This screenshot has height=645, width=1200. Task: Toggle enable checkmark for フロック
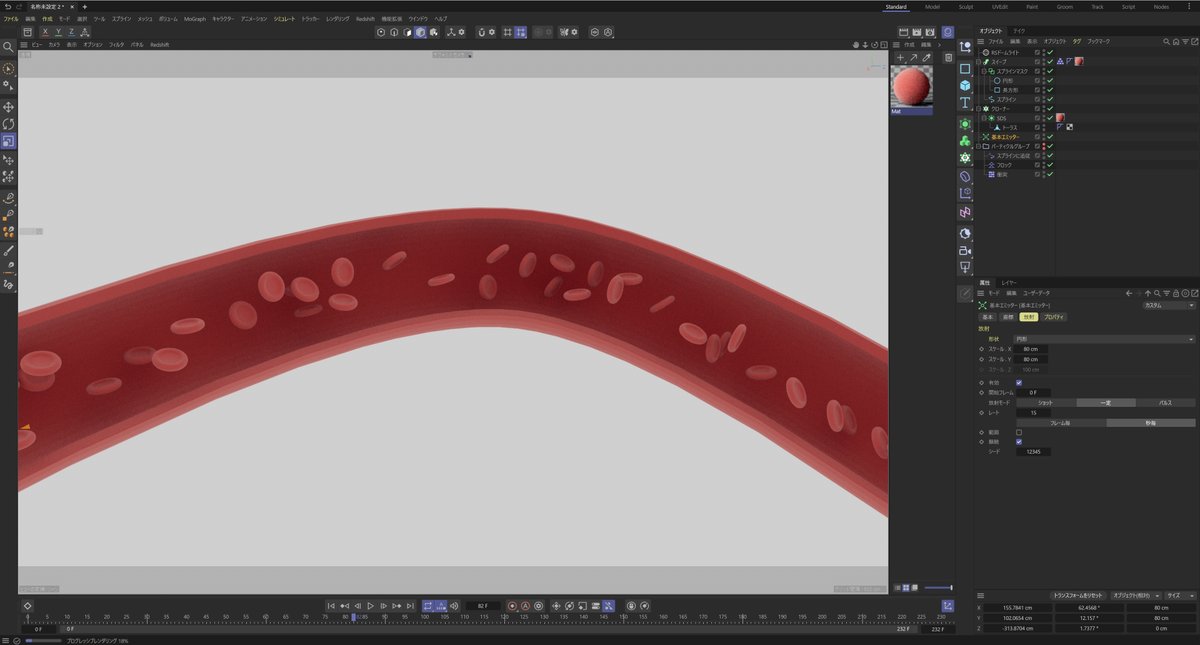coord(1050,165)
